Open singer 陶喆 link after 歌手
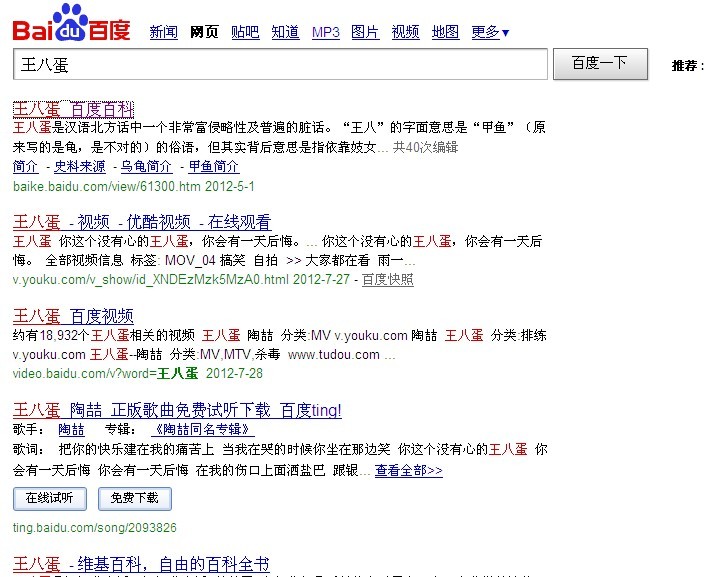 (71, 430)
